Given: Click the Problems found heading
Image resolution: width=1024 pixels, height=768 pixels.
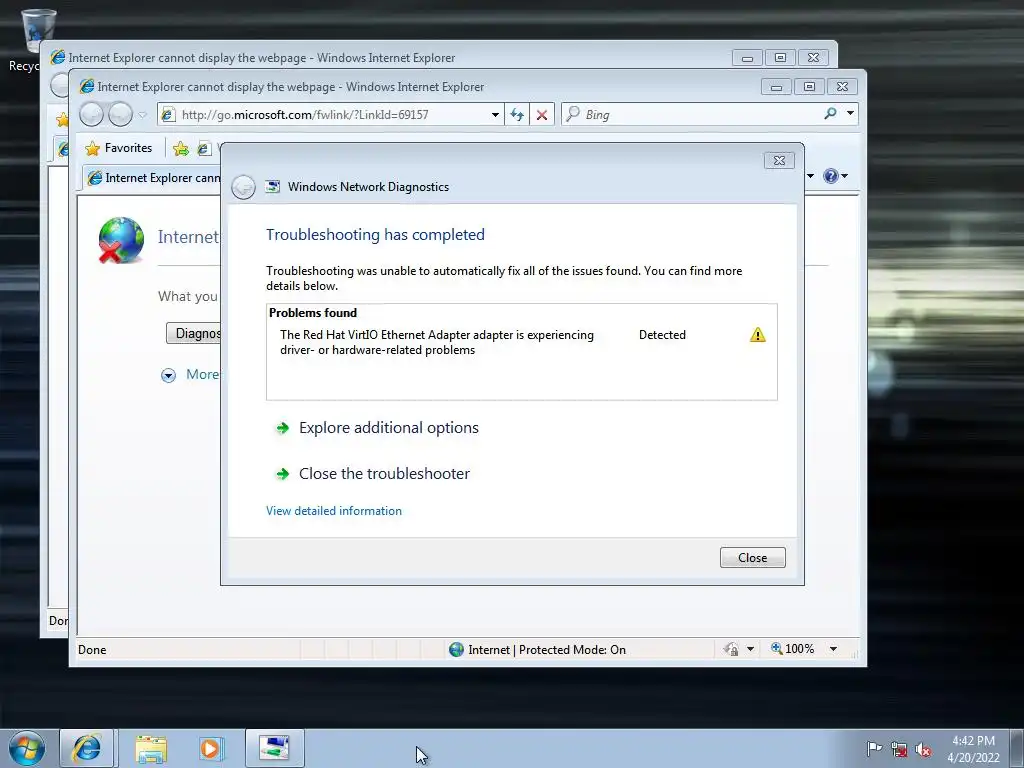Looking at the screenshot, I should point(313,313).
